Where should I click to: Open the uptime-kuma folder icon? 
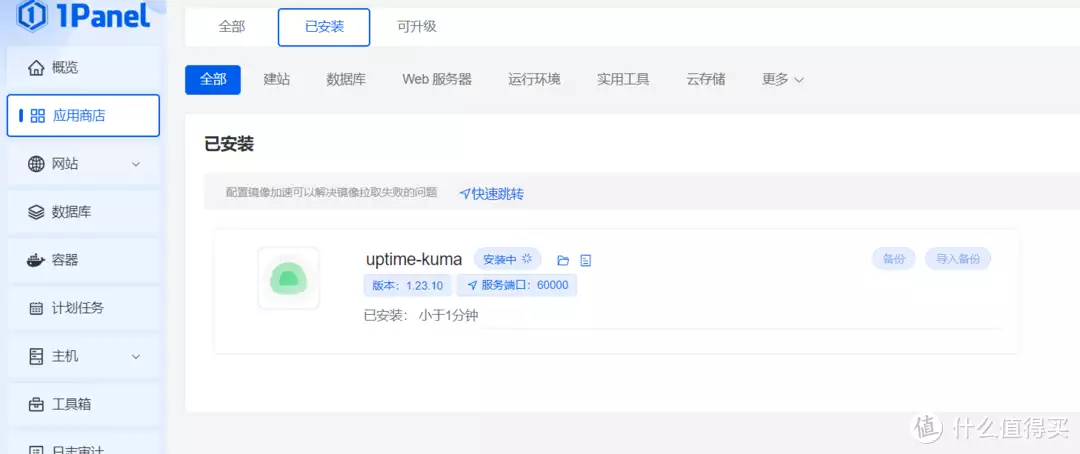tap(563, 260)
